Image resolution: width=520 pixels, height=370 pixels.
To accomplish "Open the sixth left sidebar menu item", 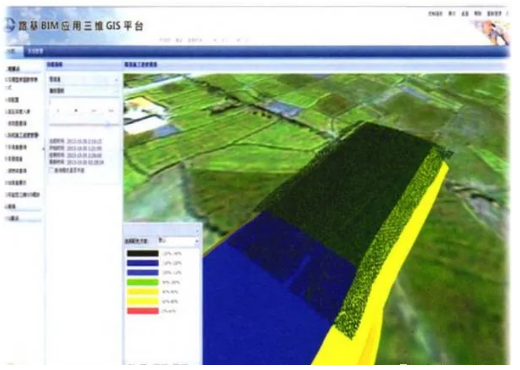I will click(22, 135).
